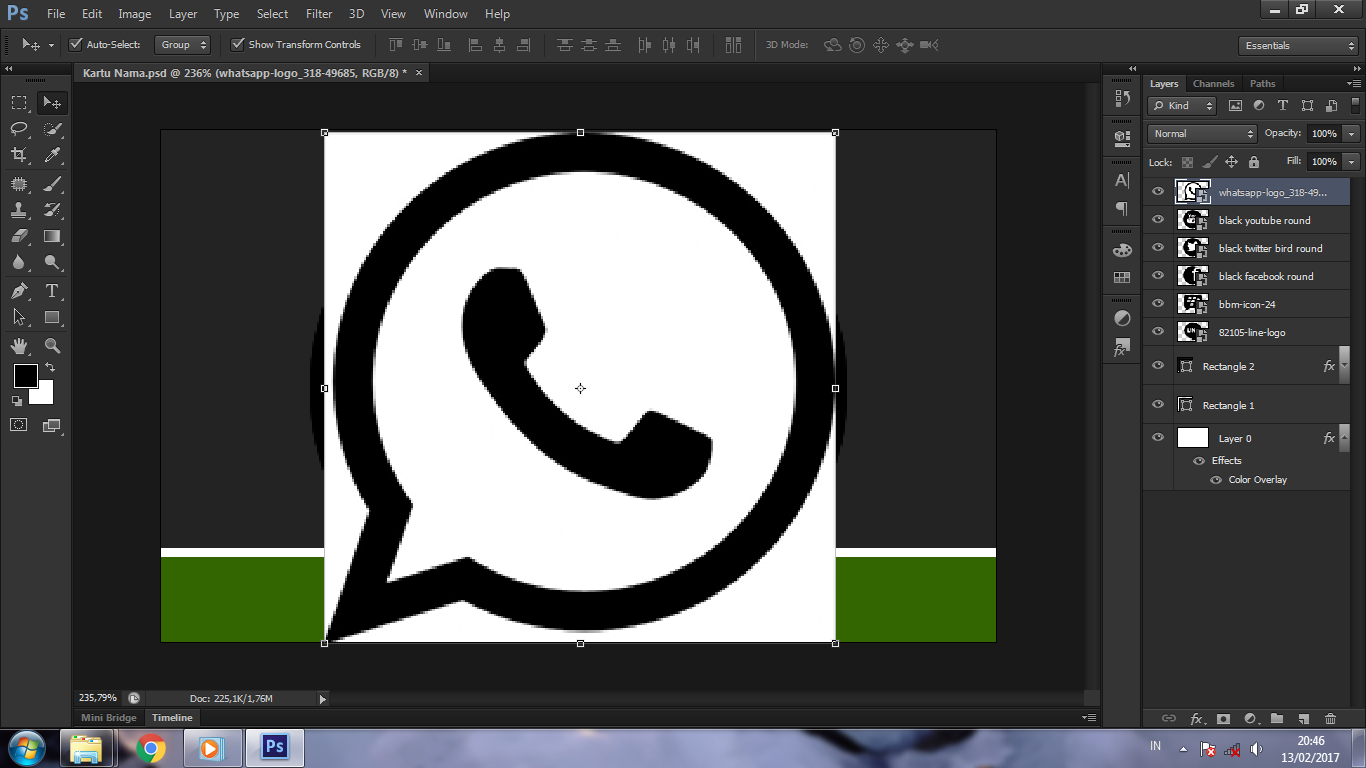The image size is (1366, 768).
Task: Swap foreground and background colors
Action: (x=50, y=368)
